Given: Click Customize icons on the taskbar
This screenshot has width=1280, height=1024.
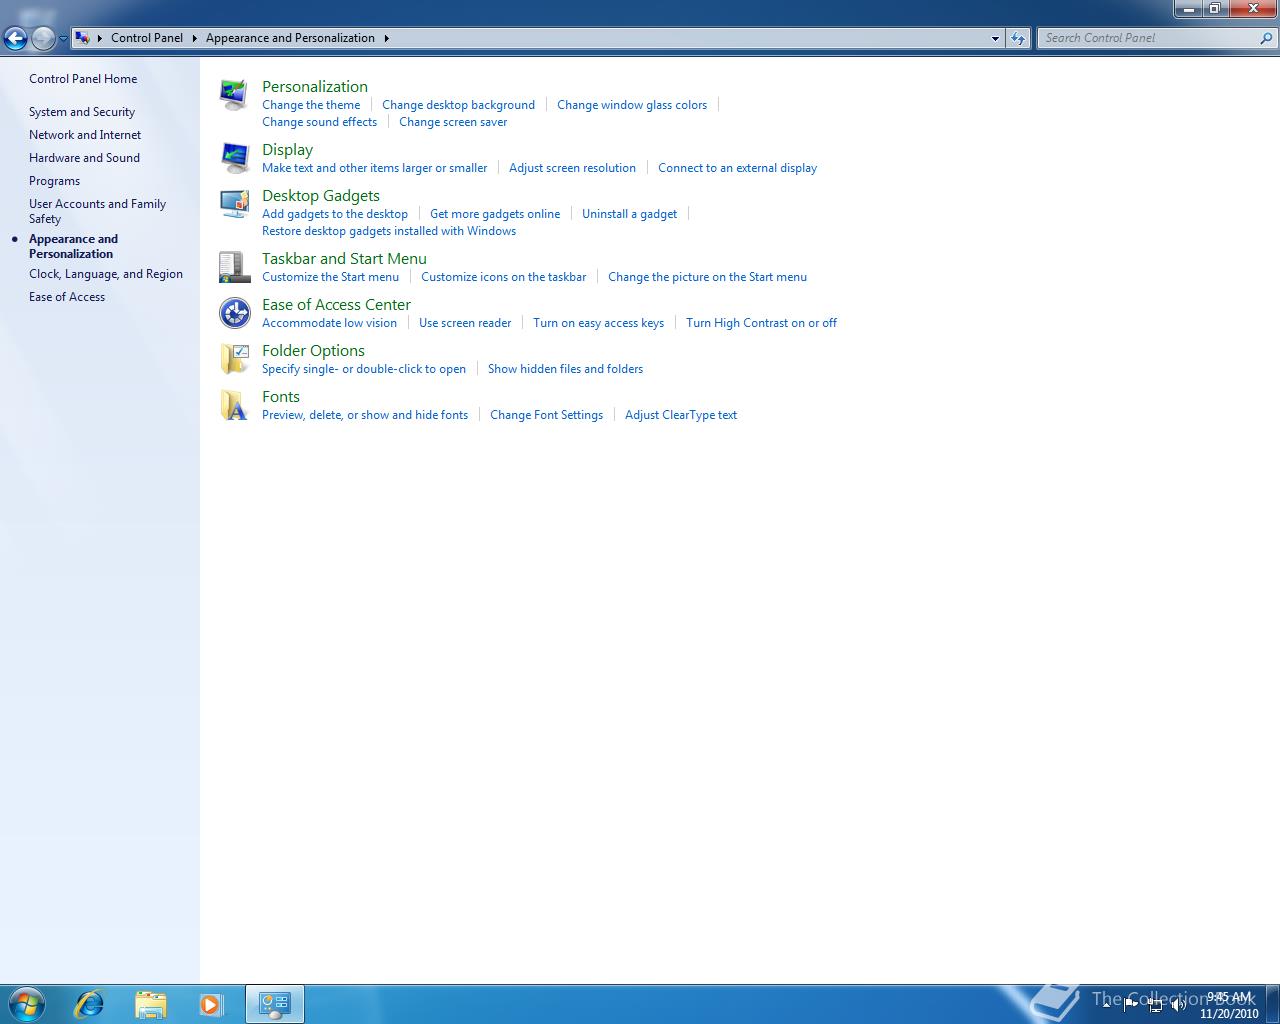Looking at the screenshot, I should [503, 277].
